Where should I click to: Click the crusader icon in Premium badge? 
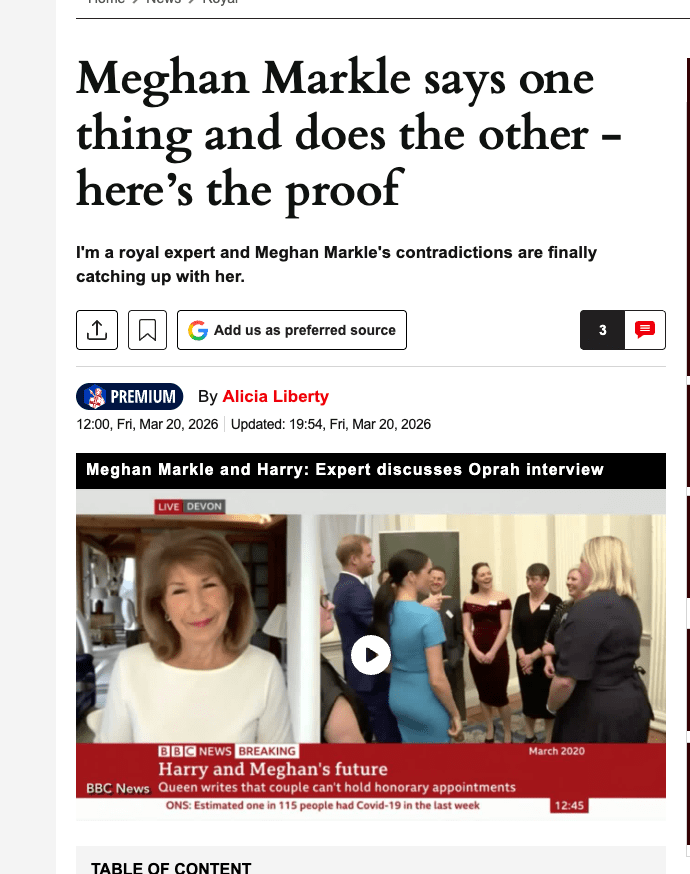tap(96, 397)
